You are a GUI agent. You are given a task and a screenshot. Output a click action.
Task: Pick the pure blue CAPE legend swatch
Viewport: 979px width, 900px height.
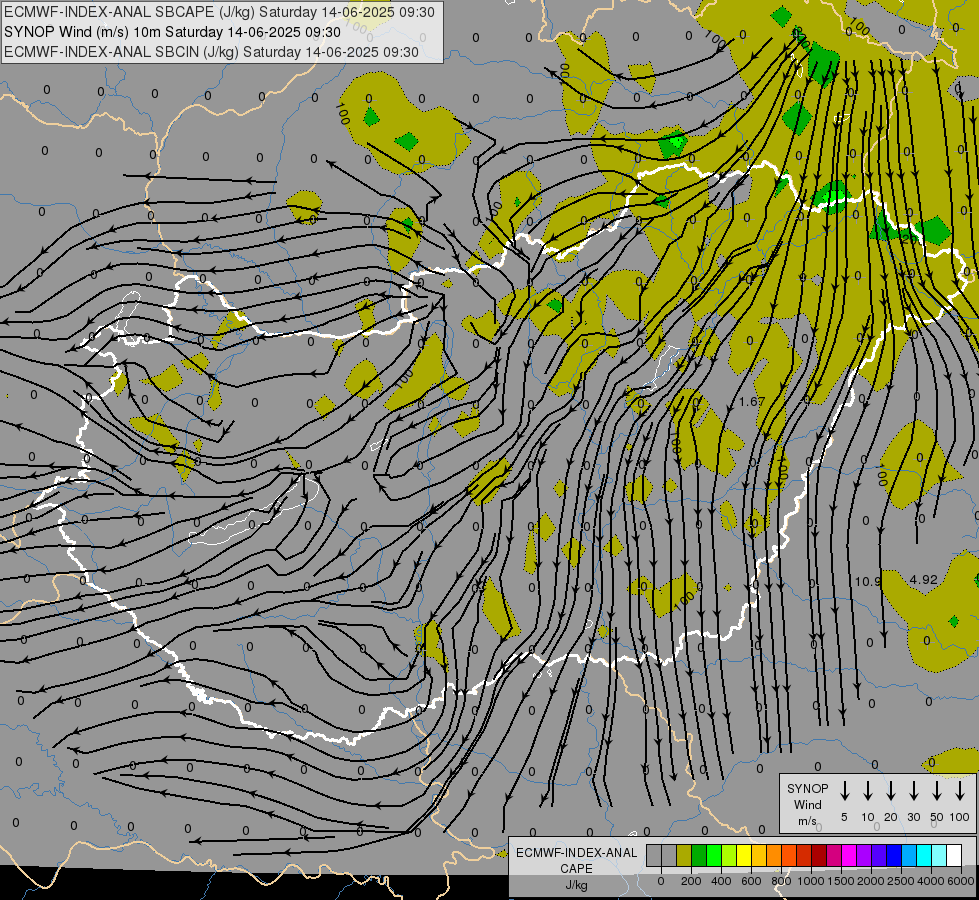click(x=894, y=856)
